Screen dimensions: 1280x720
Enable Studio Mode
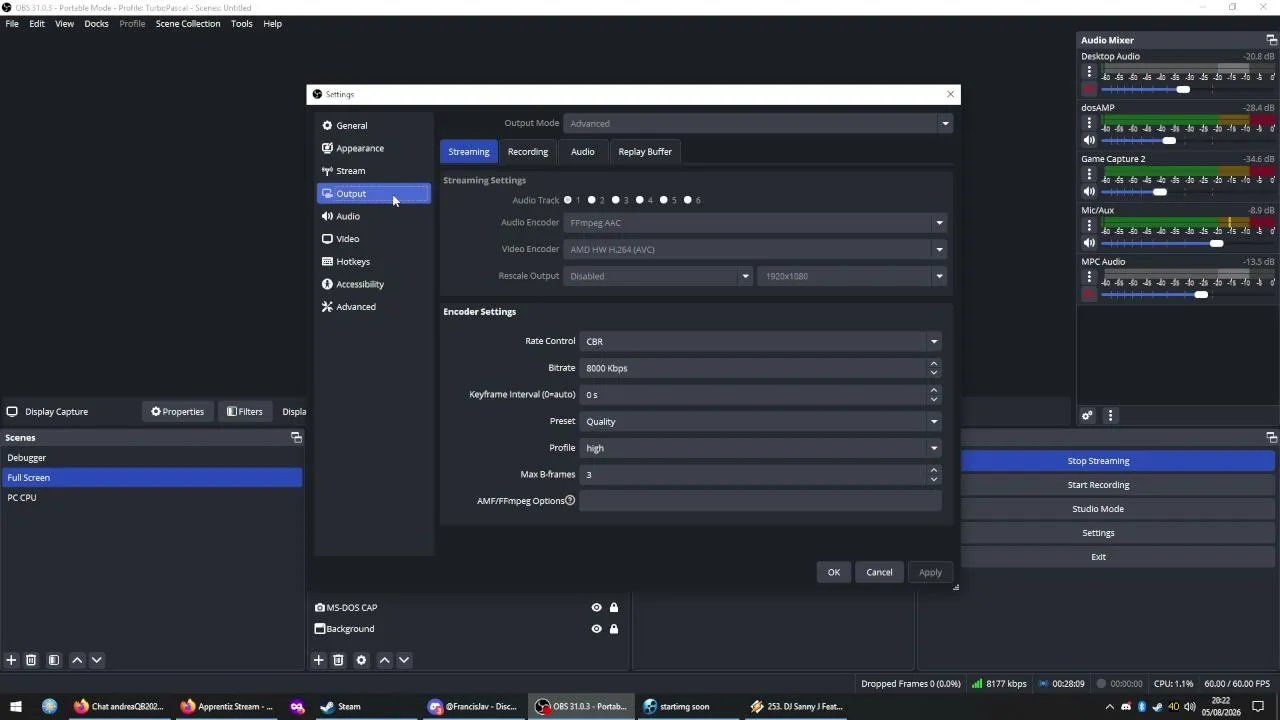[1098, 509]
